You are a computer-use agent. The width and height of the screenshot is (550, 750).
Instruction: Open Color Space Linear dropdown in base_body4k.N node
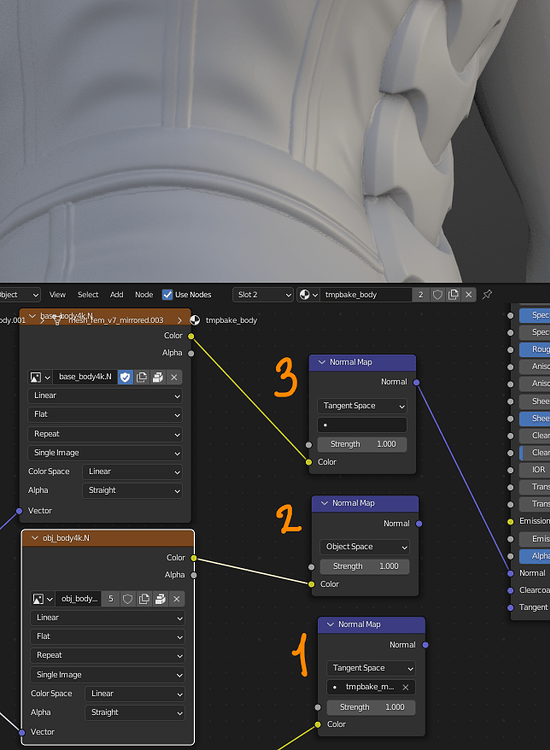[132, 472]
